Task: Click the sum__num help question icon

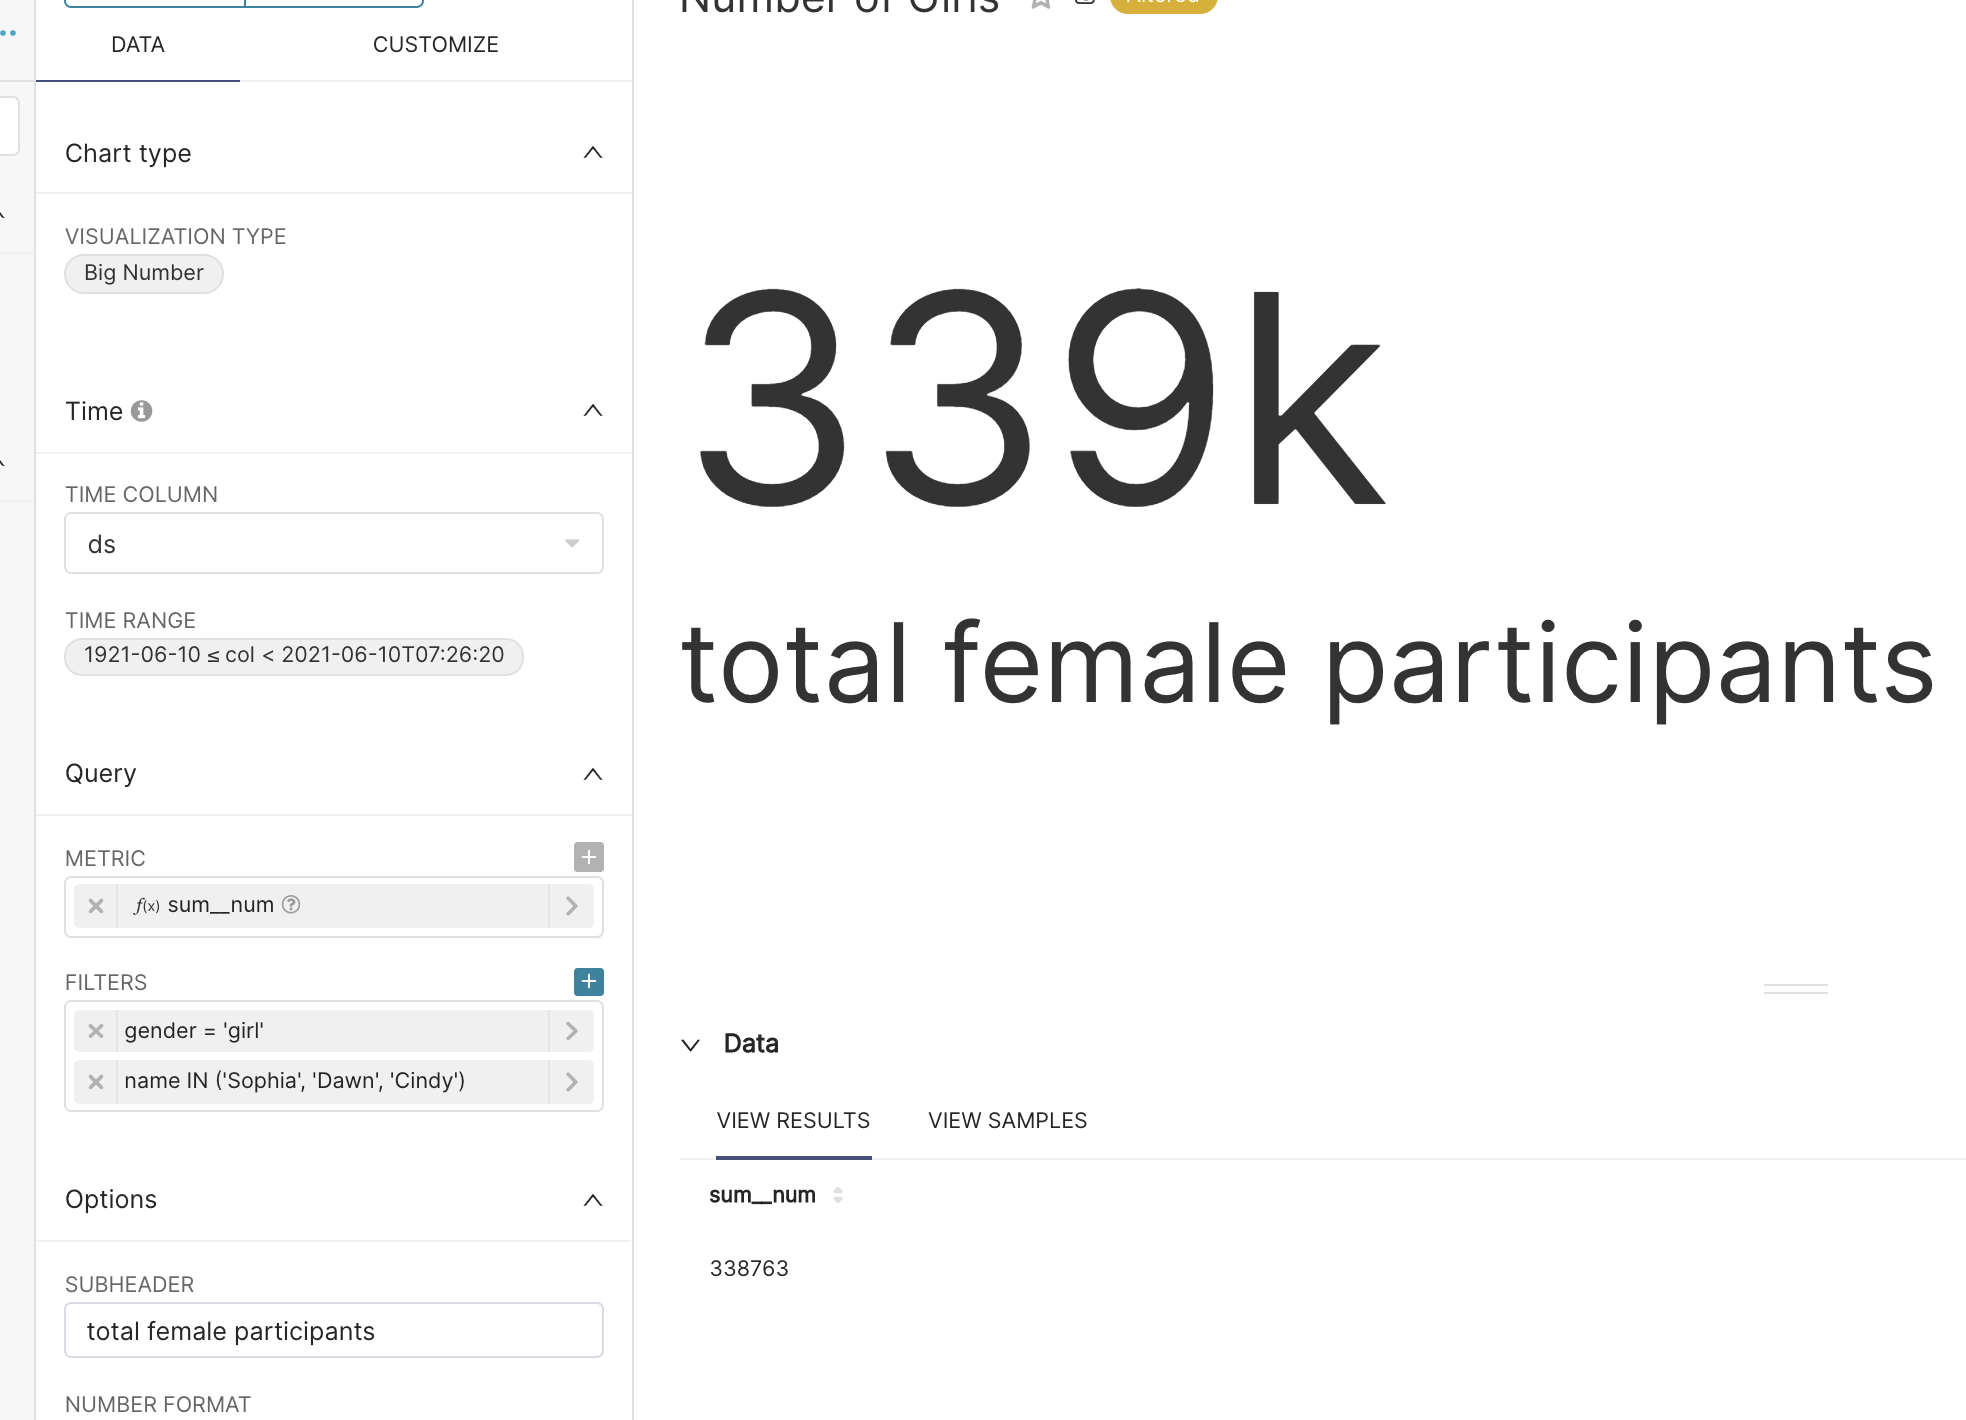Action: click(x=291, y=905)
